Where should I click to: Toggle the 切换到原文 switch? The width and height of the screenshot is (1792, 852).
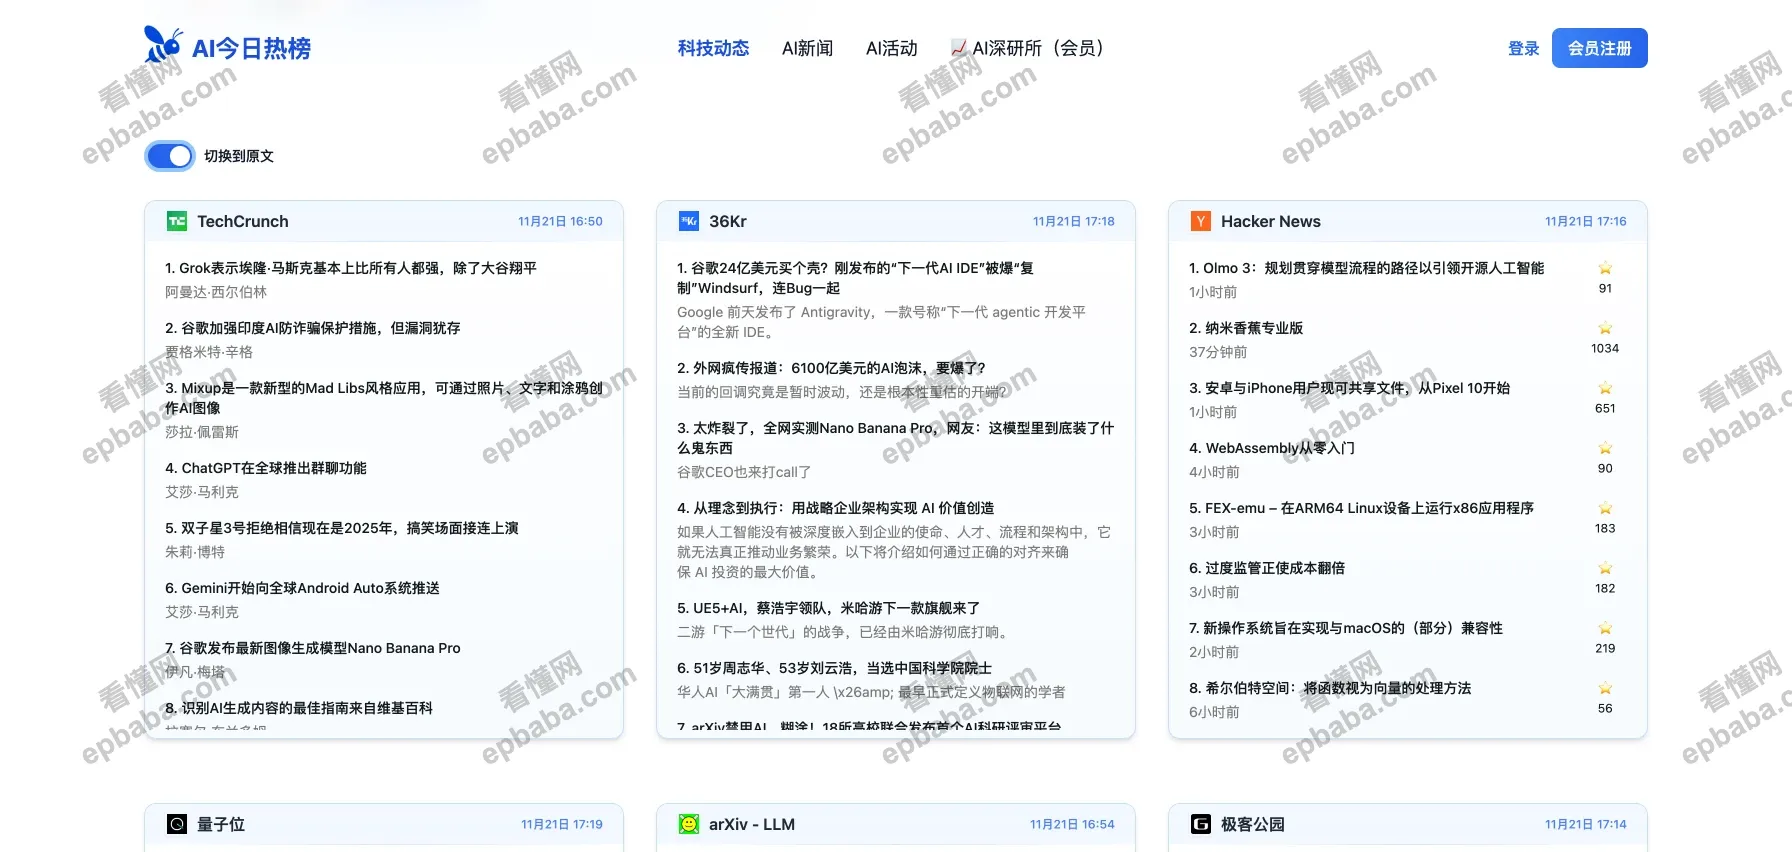coord(170,156)
